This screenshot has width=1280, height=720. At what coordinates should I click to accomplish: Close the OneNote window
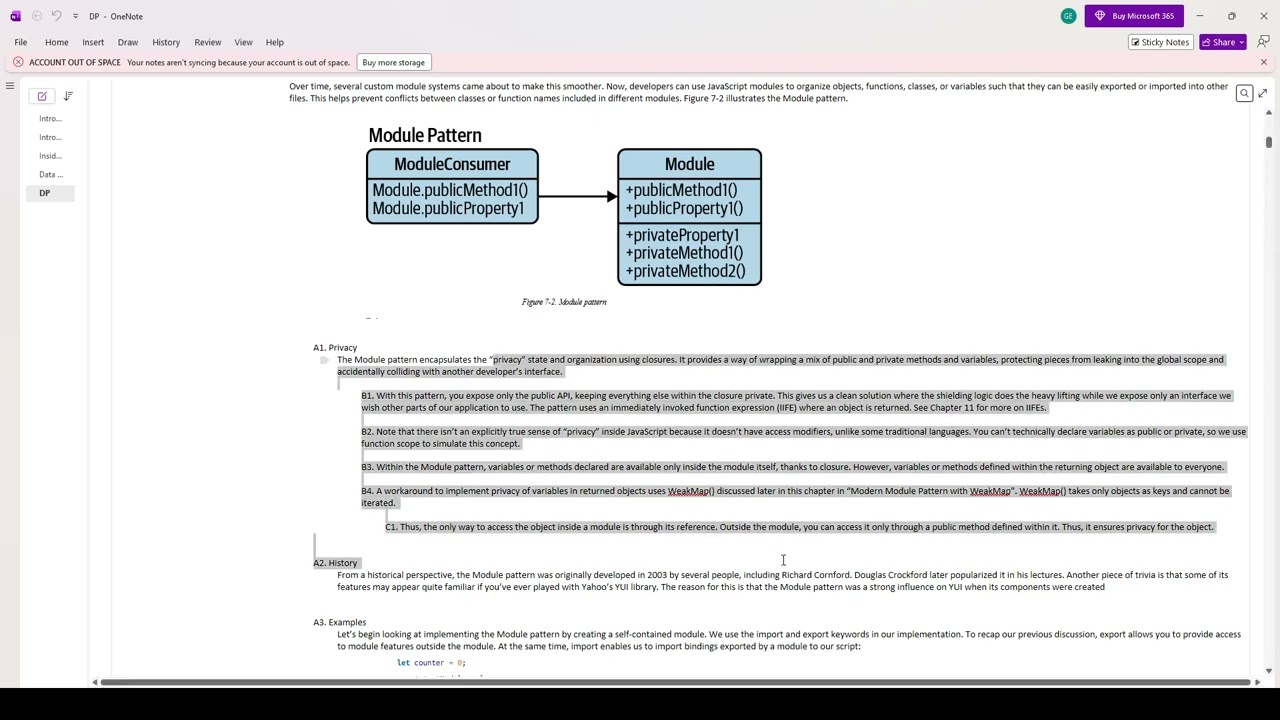pos(1263,16)
